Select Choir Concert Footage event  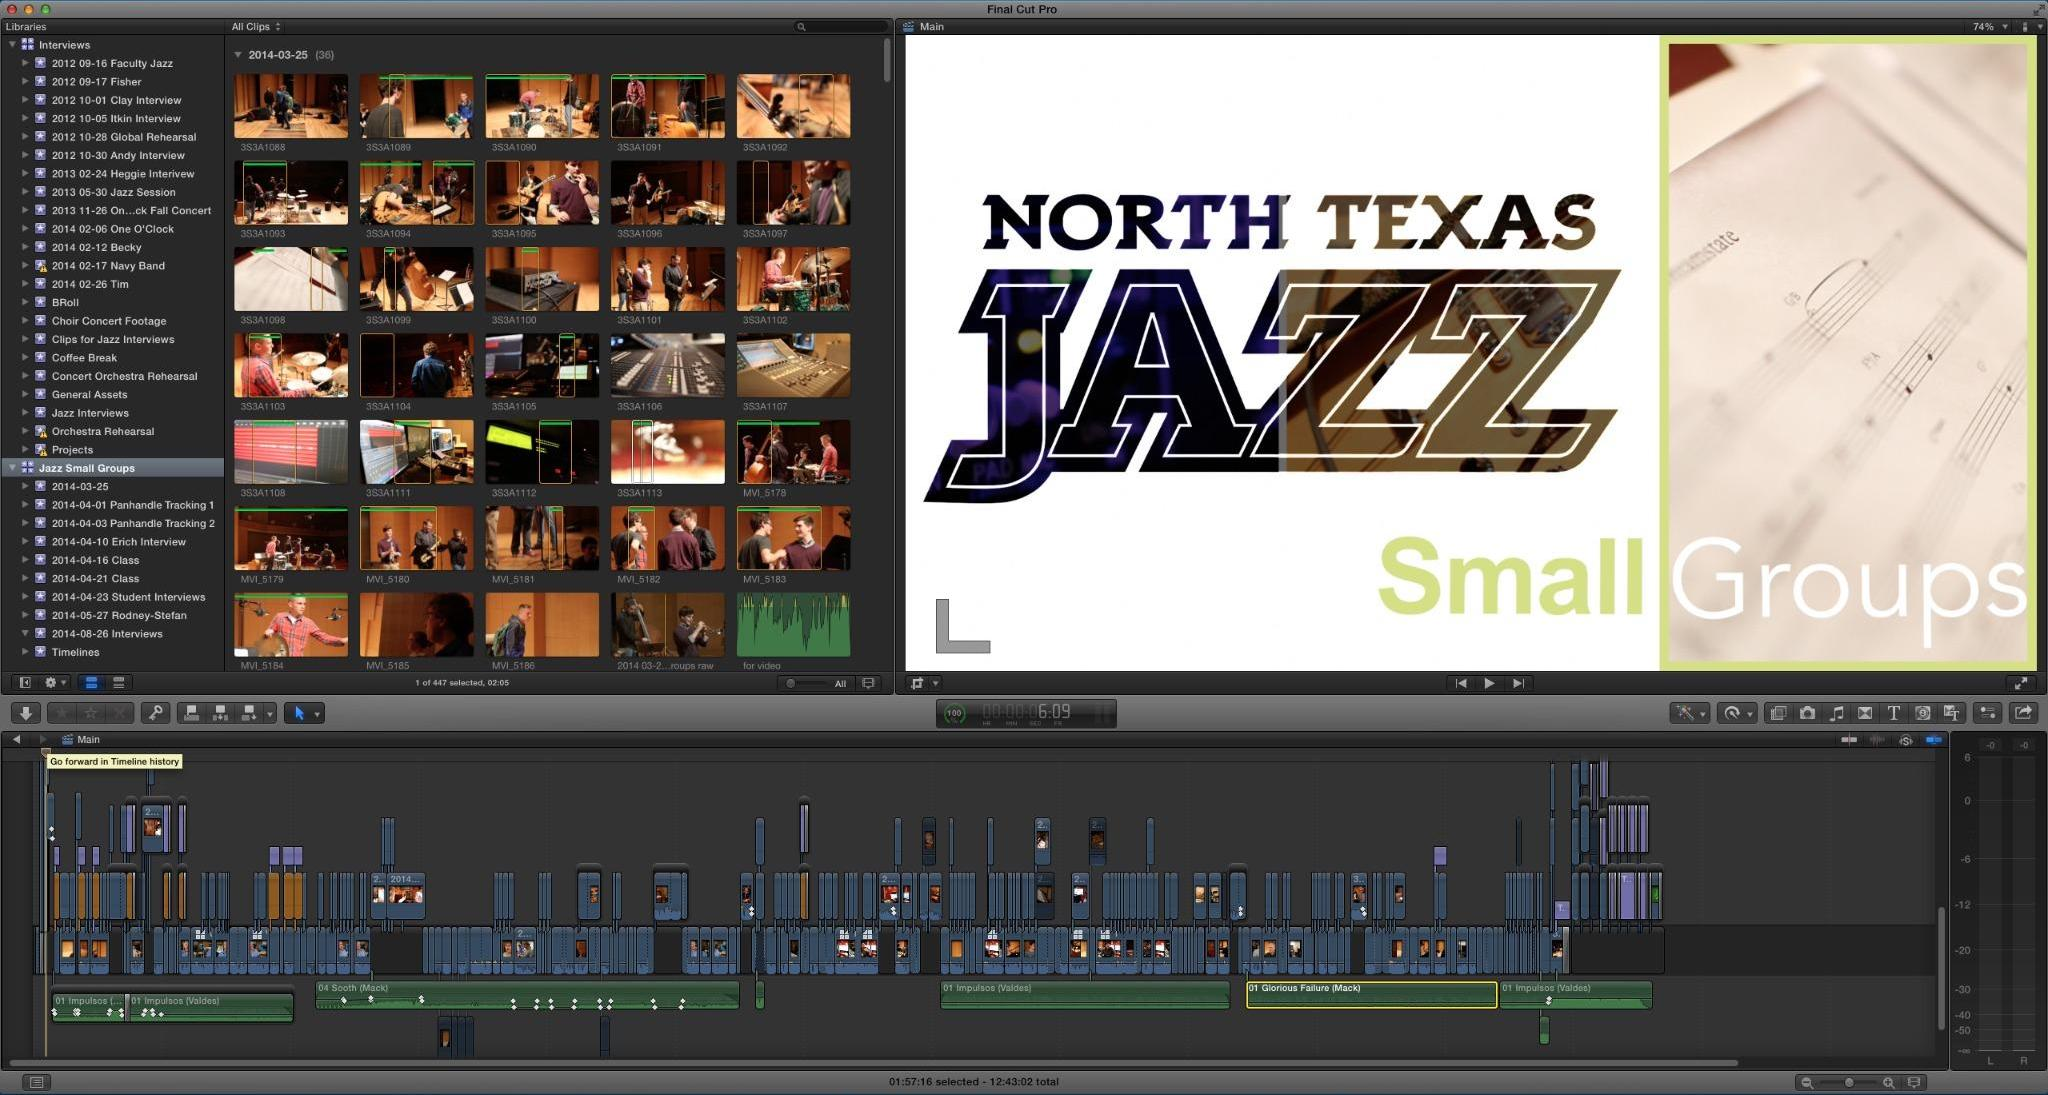108,321
